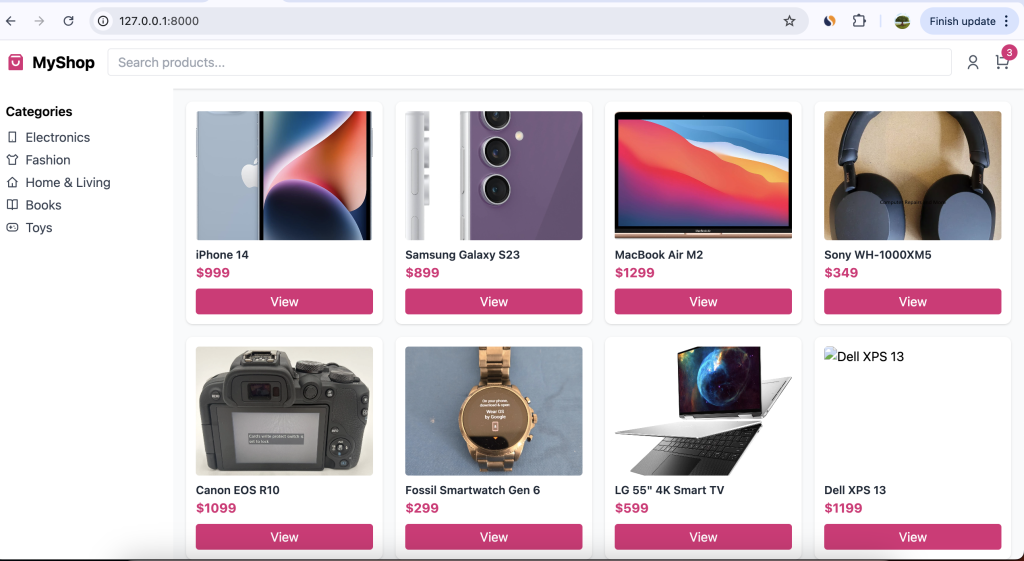
Task: Click the Finish update button
Action: [x=961, y=21]
